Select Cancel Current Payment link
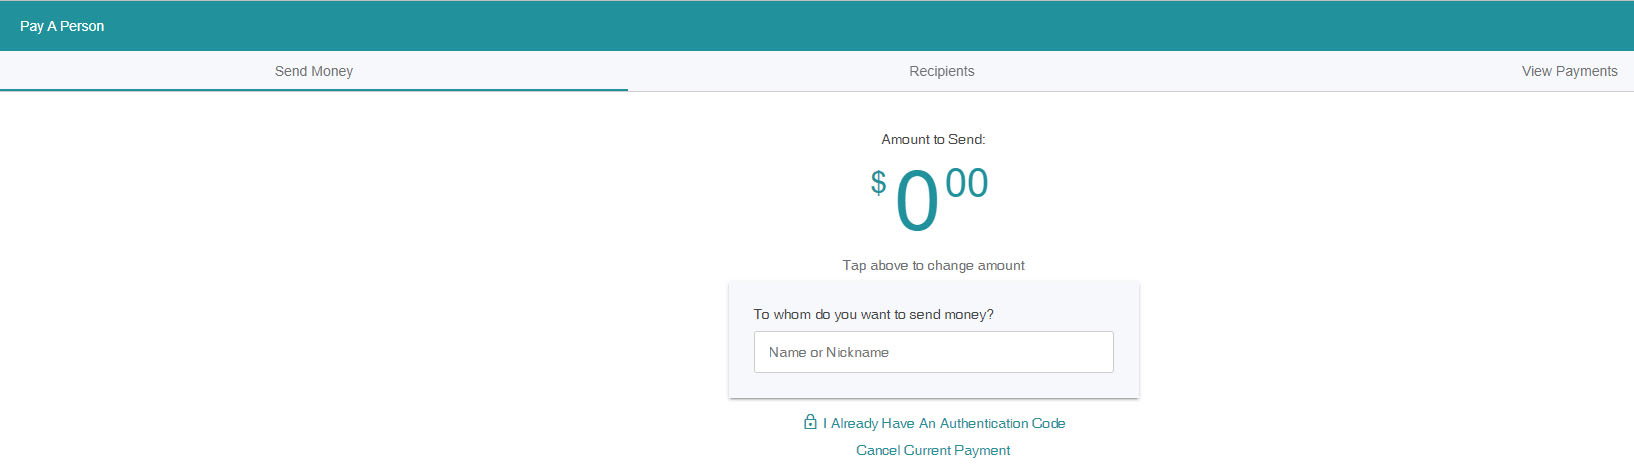Screen dimensions: 1634x466 (x=933, y=450)
